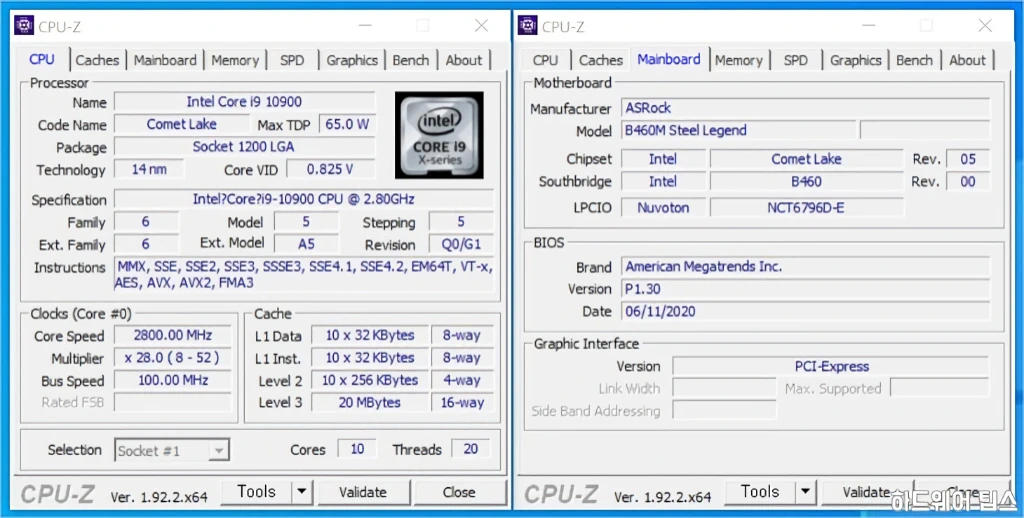Click Ext. Model value A5
This screenshot has height=518, width=1024.
(306, 244)
